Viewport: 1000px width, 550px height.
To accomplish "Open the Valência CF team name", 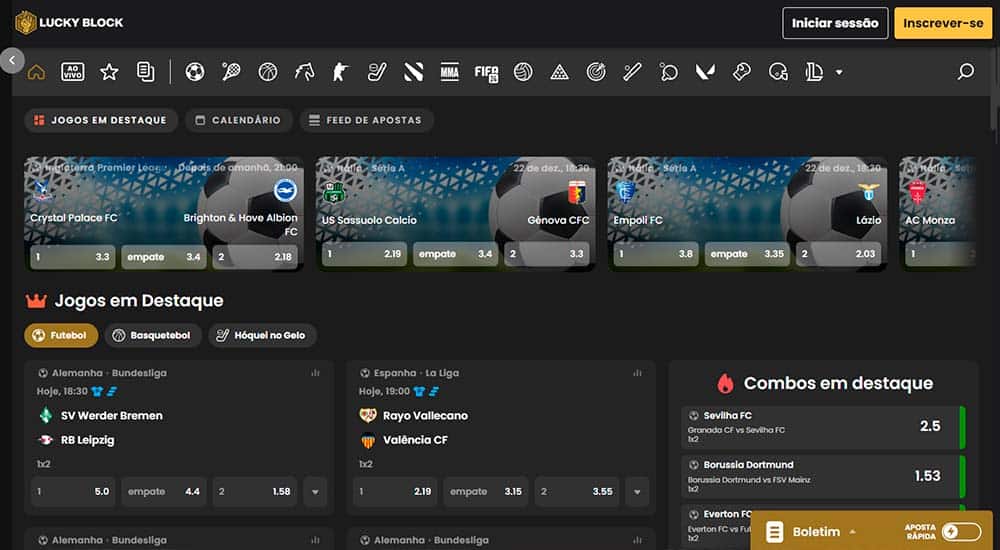I will pos(415,440).
